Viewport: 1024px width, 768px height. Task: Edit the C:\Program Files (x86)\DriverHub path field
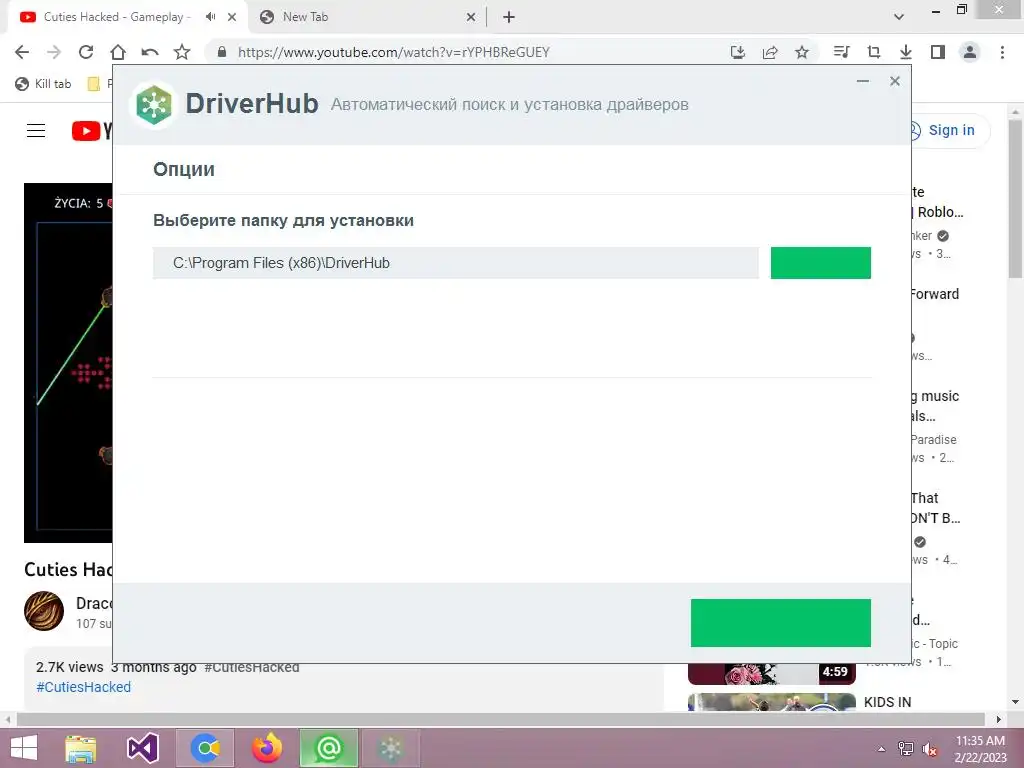tap(456, 263)
